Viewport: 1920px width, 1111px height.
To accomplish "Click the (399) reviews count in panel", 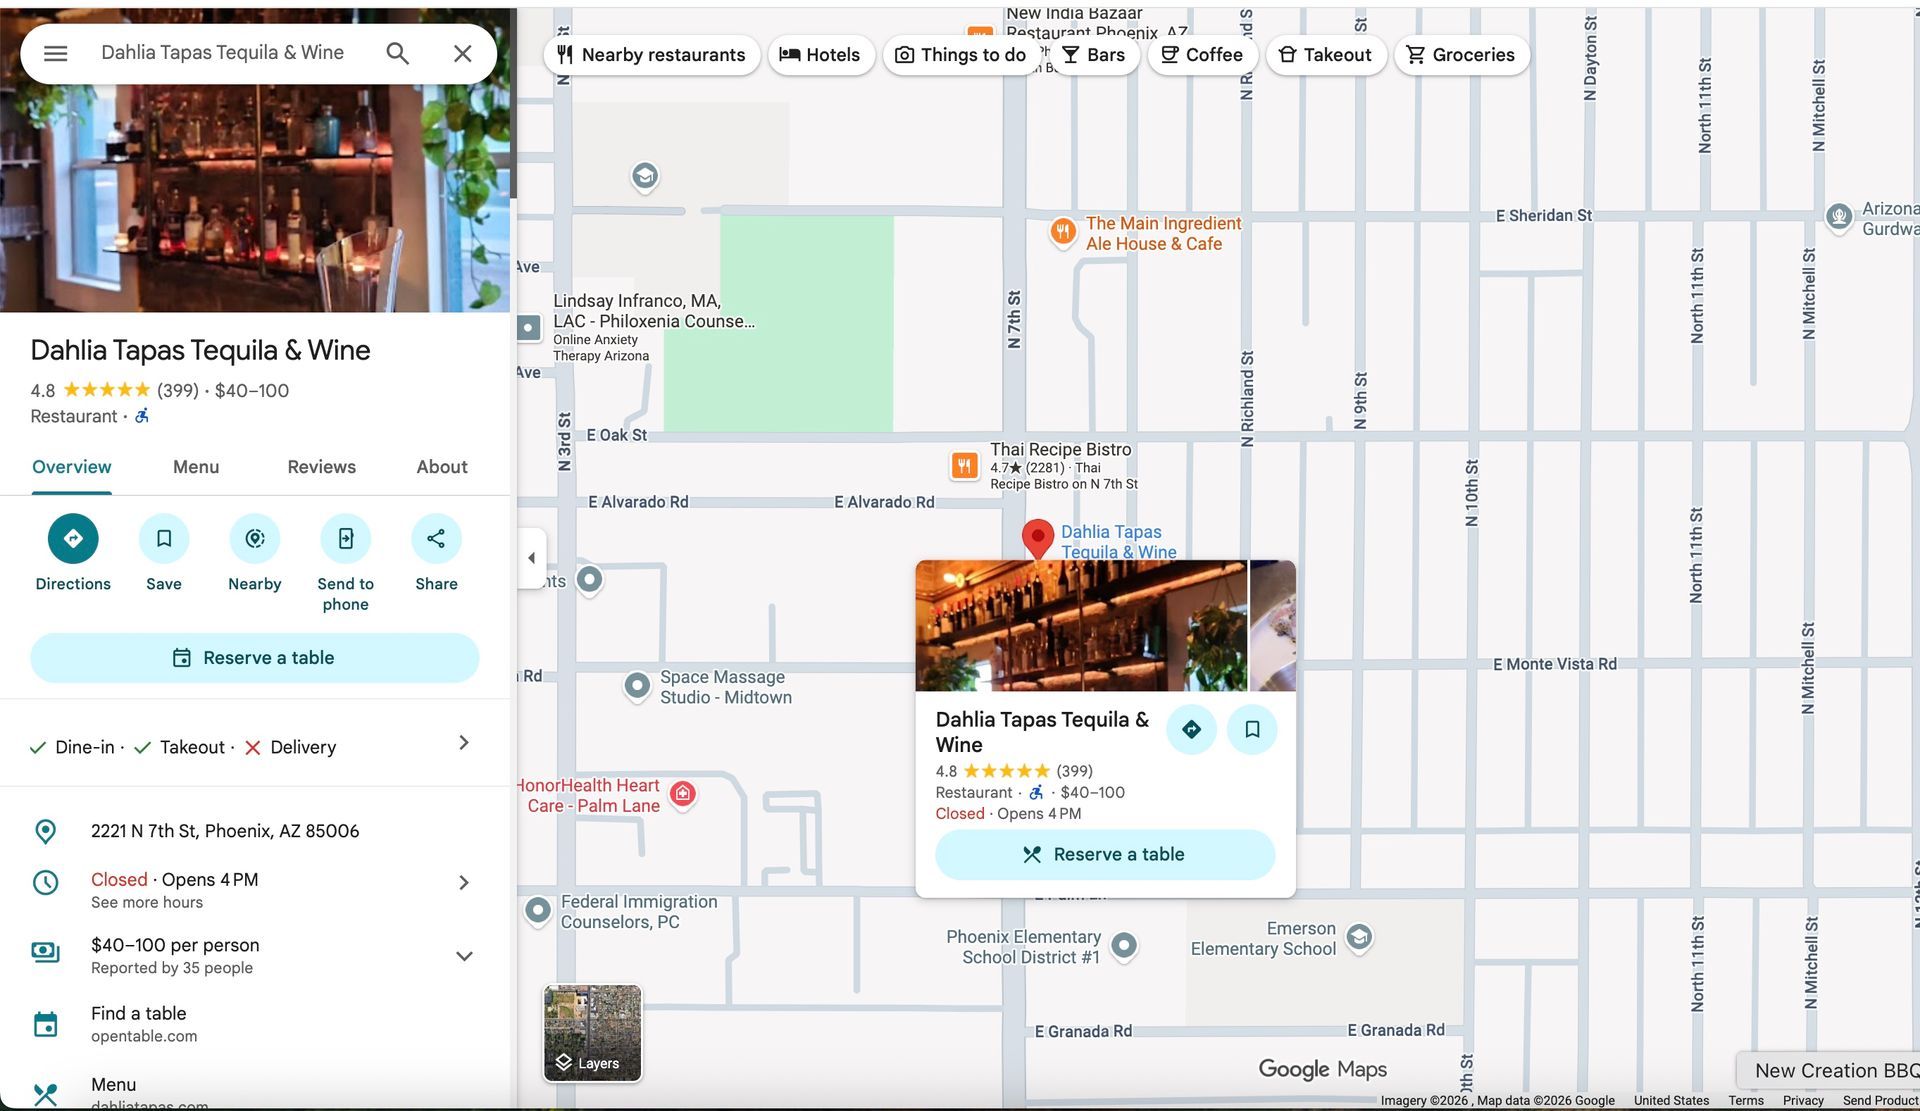I will (178, 391).
